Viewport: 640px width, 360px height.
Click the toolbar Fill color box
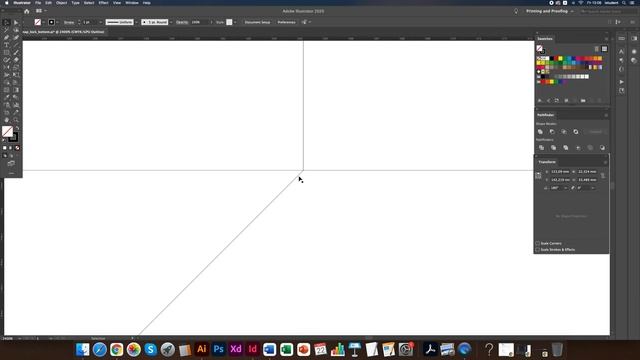click(x=7, y=131)
